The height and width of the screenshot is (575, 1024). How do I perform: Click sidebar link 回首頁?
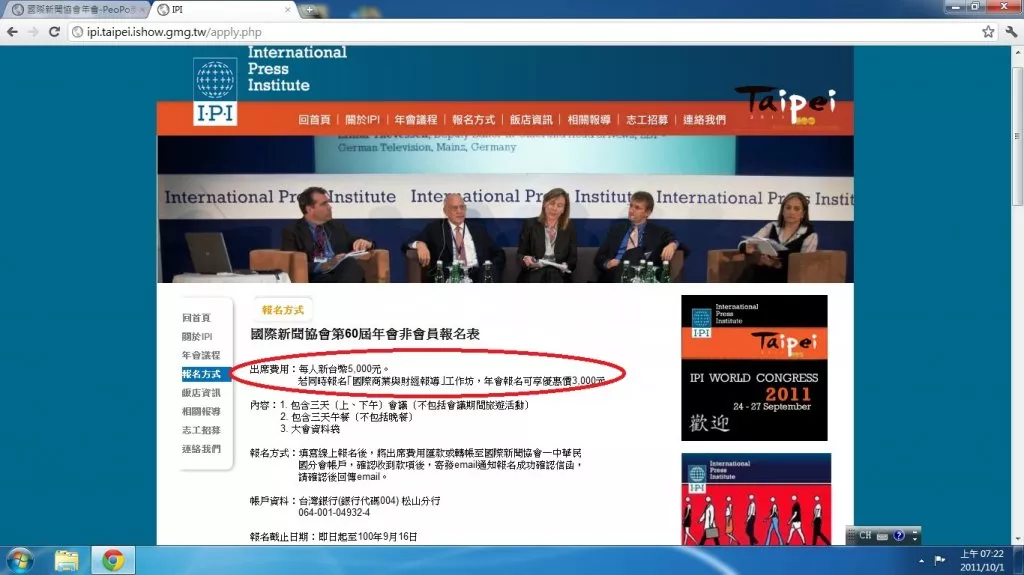coord(197,318)
